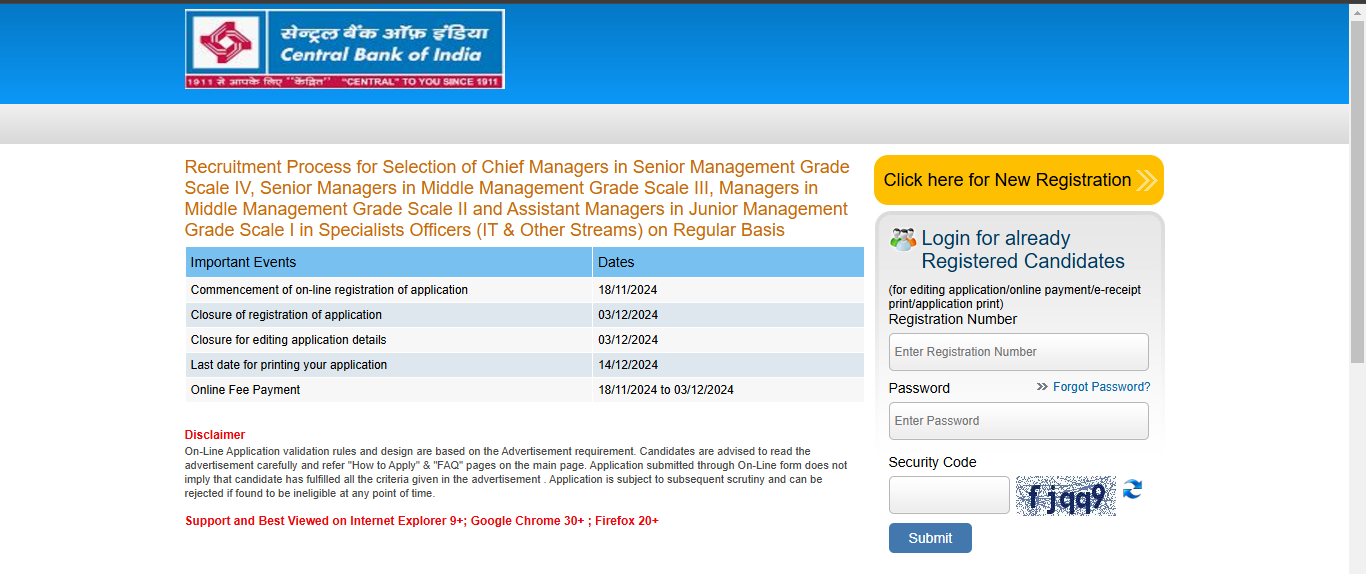Screen dimensions: 1366x574
Task: Select Commencement of on-line registration row text
Action: click(x=329, y=290)
